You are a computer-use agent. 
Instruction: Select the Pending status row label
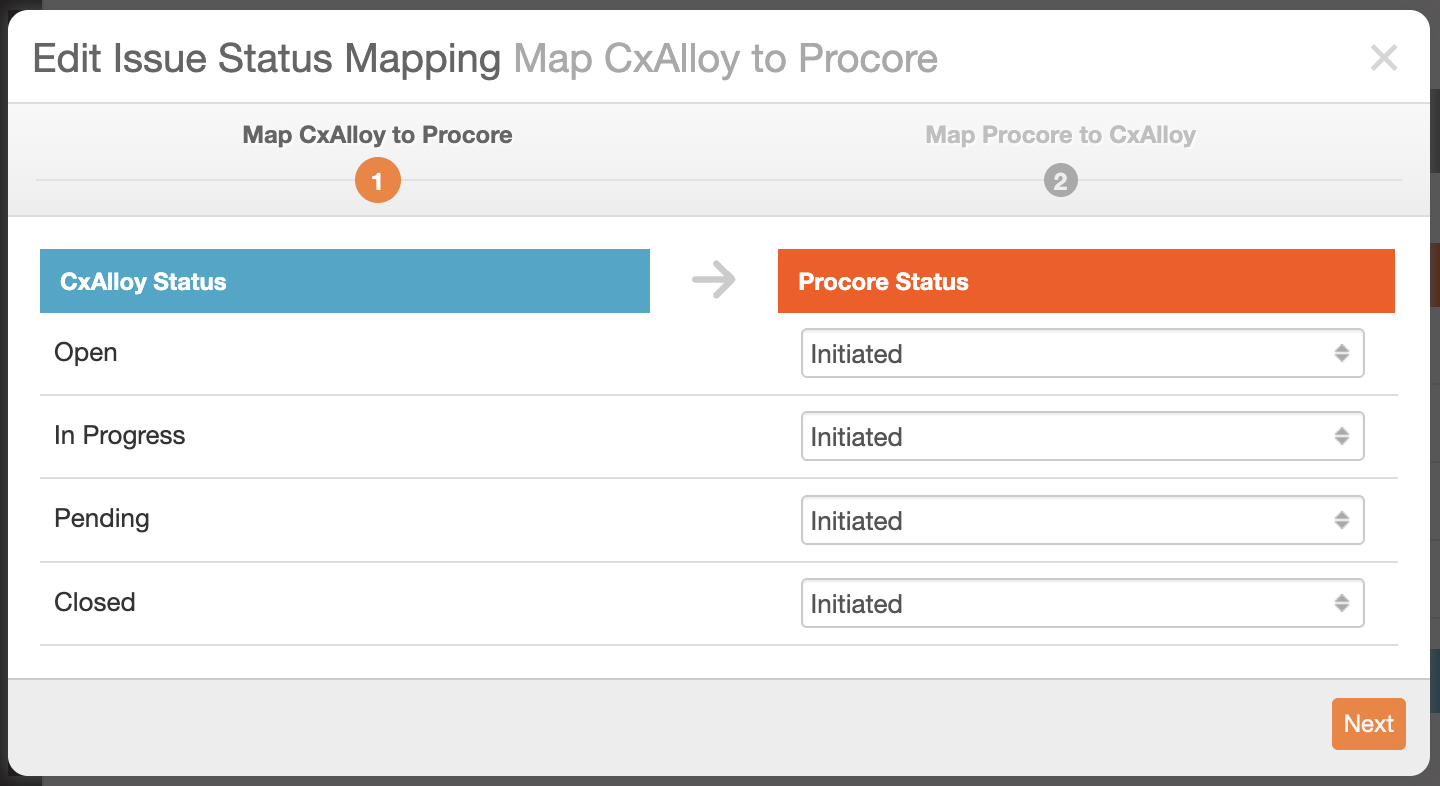coord(102,518)
